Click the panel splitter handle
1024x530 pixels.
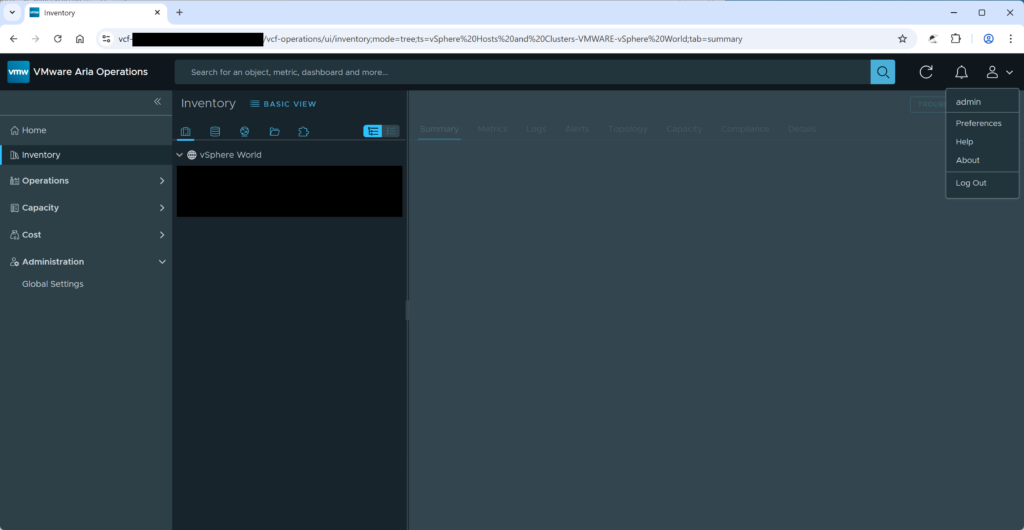tap(407, 310)
